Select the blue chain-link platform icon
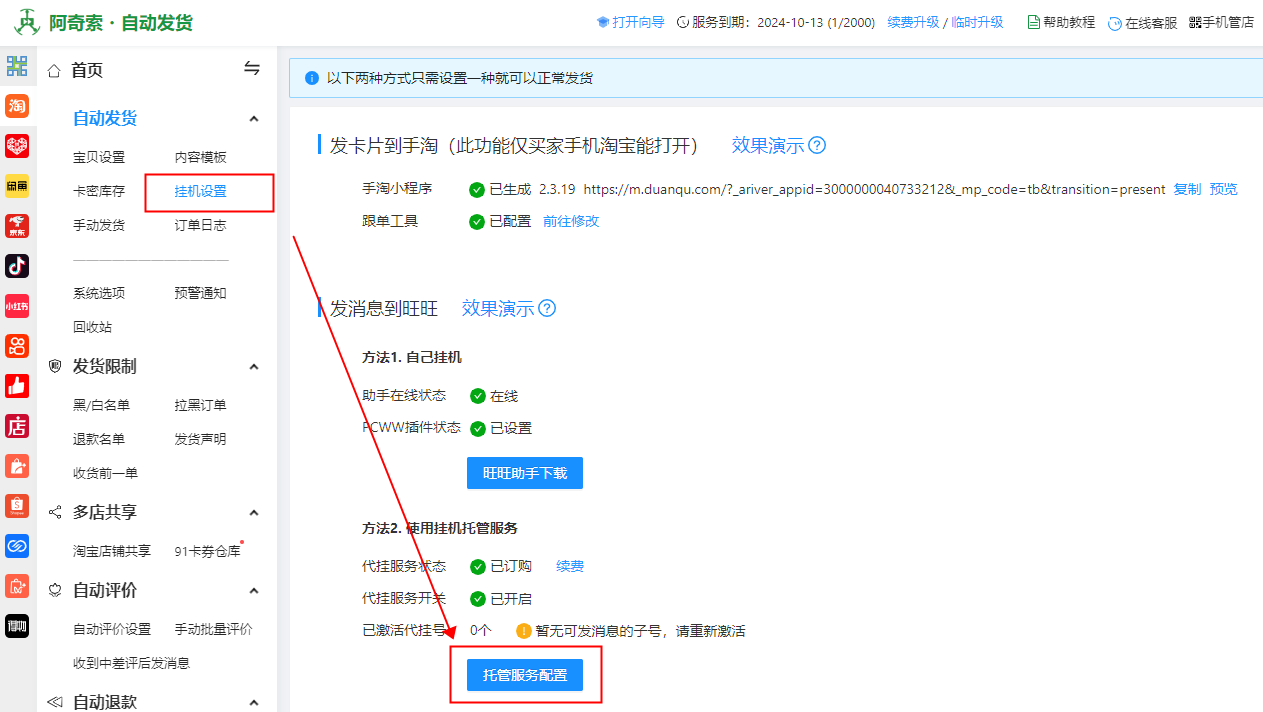Screen dimensions: 1263x712 17,546
